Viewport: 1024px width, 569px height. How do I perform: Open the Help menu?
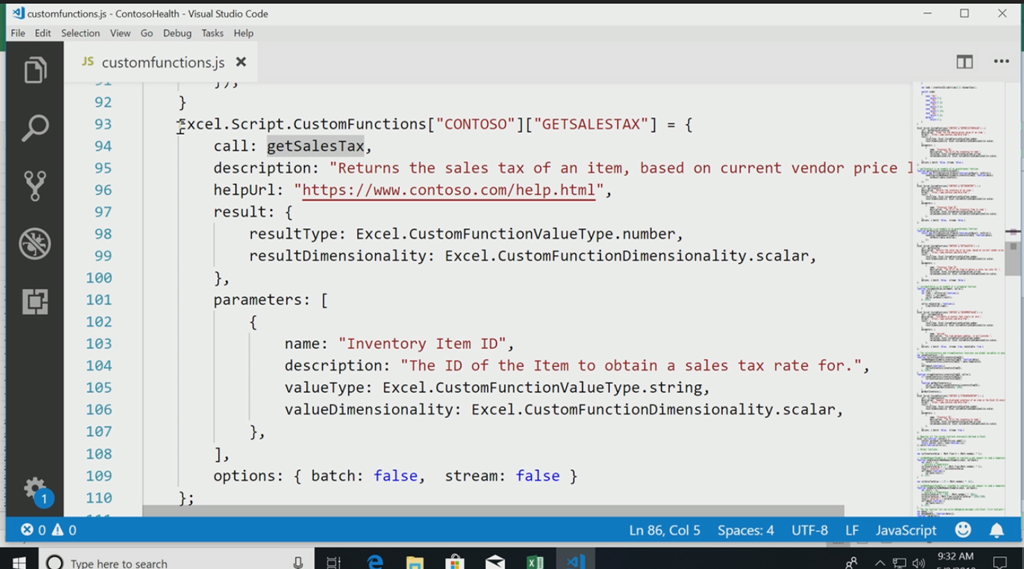tap(244, 33)
